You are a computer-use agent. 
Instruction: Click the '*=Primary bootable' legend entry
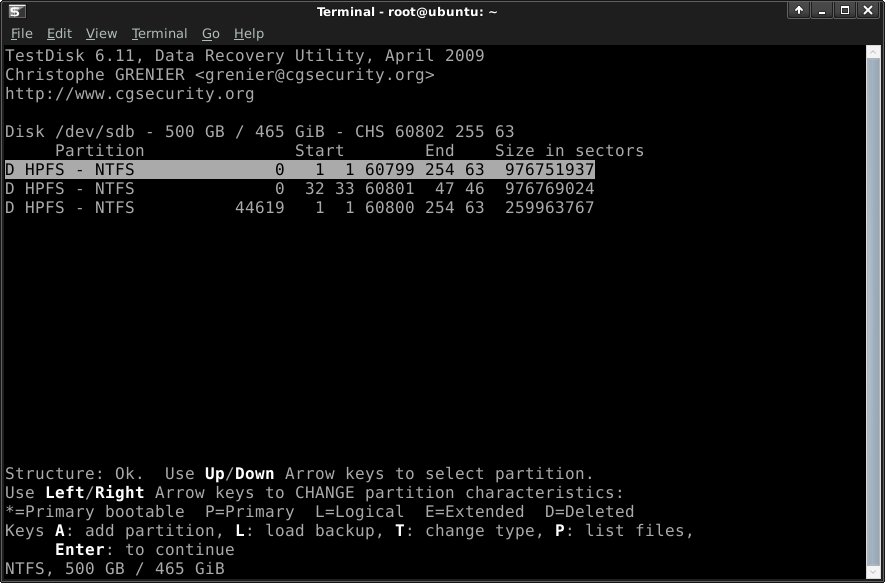click(x=95, y=512)
